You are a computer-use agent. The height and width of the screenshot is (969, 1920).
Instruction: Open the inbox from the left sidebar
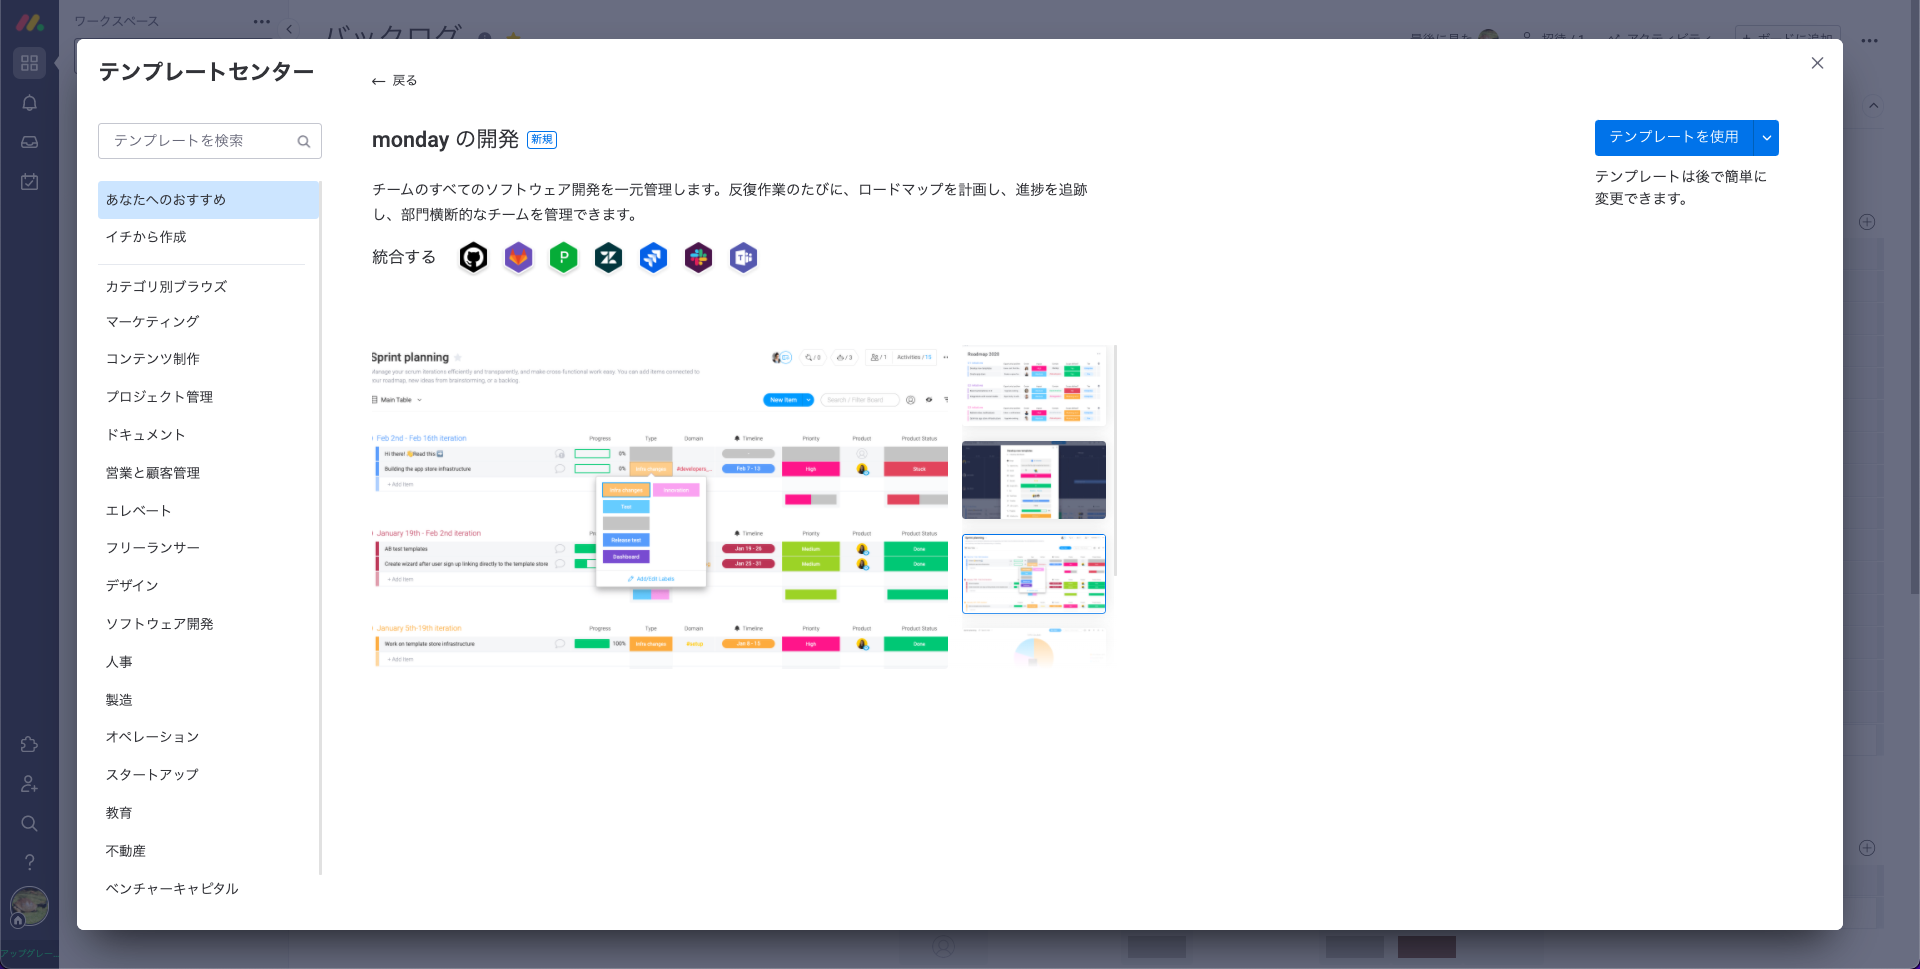point(29,142)
